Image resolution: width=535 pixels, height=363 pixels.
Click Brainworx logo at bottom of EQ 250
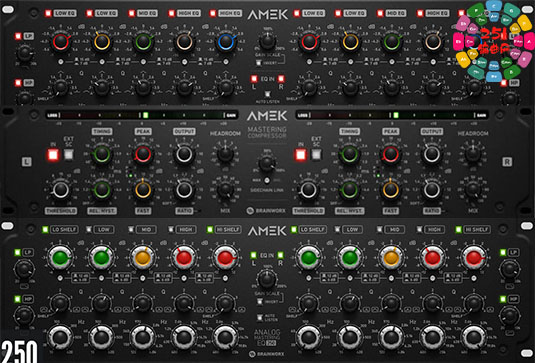pyautogui.click(x=266, y=354)
